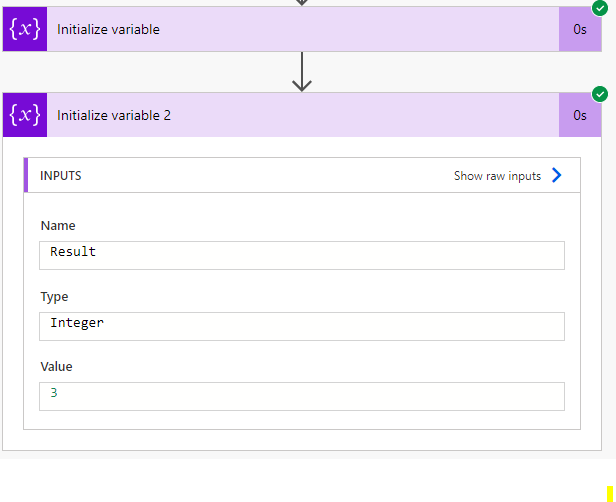Click the Value field label
Image resolution: width=616 pixels, height=502 pixels.
coord(56,366)
